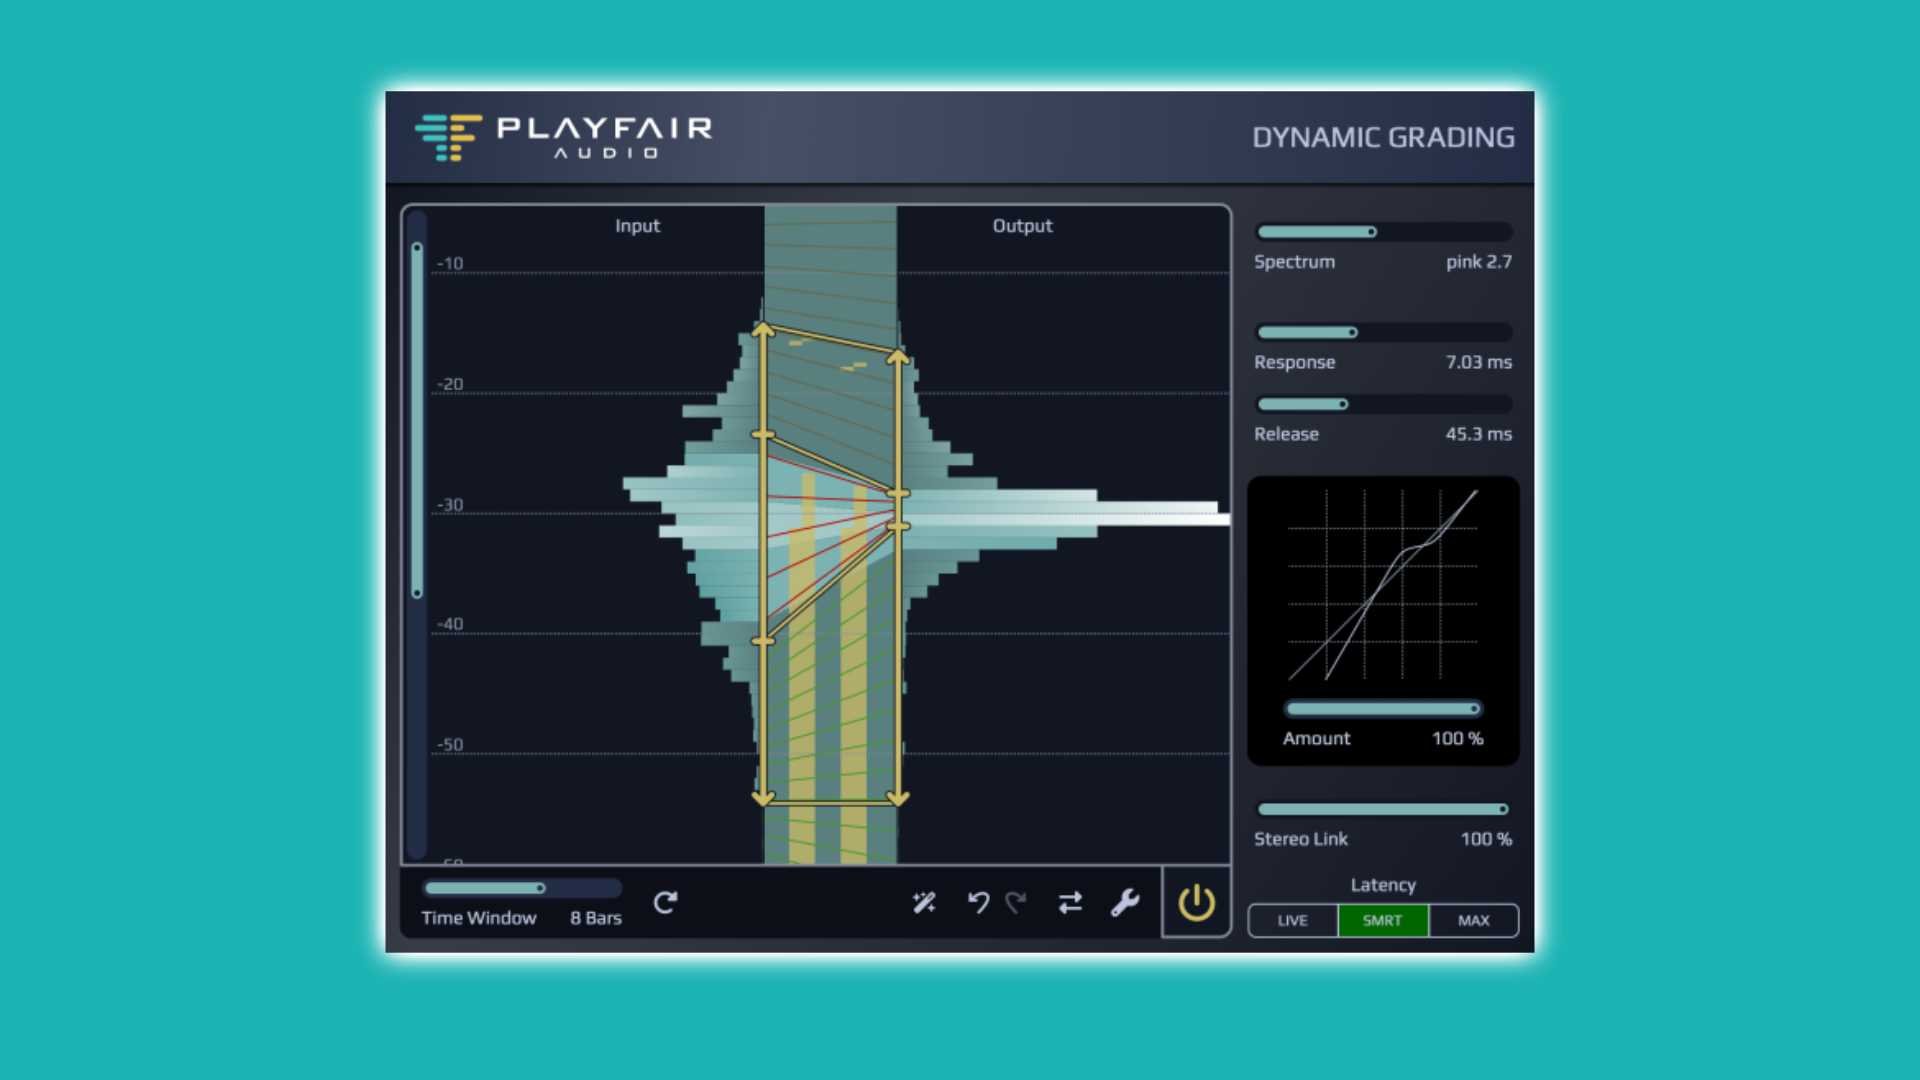This screenshot has width=1920, height=1080.
Task: Click the vertical range scrollbar at left
Action: pos(417,420)
